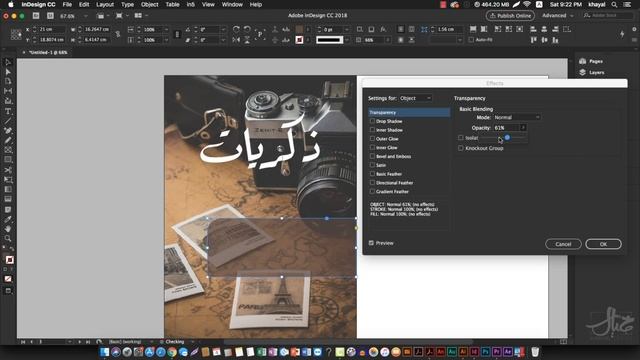
Task: Click the Publish Online button
Action: pyautogui.click(x=510, y=16)
